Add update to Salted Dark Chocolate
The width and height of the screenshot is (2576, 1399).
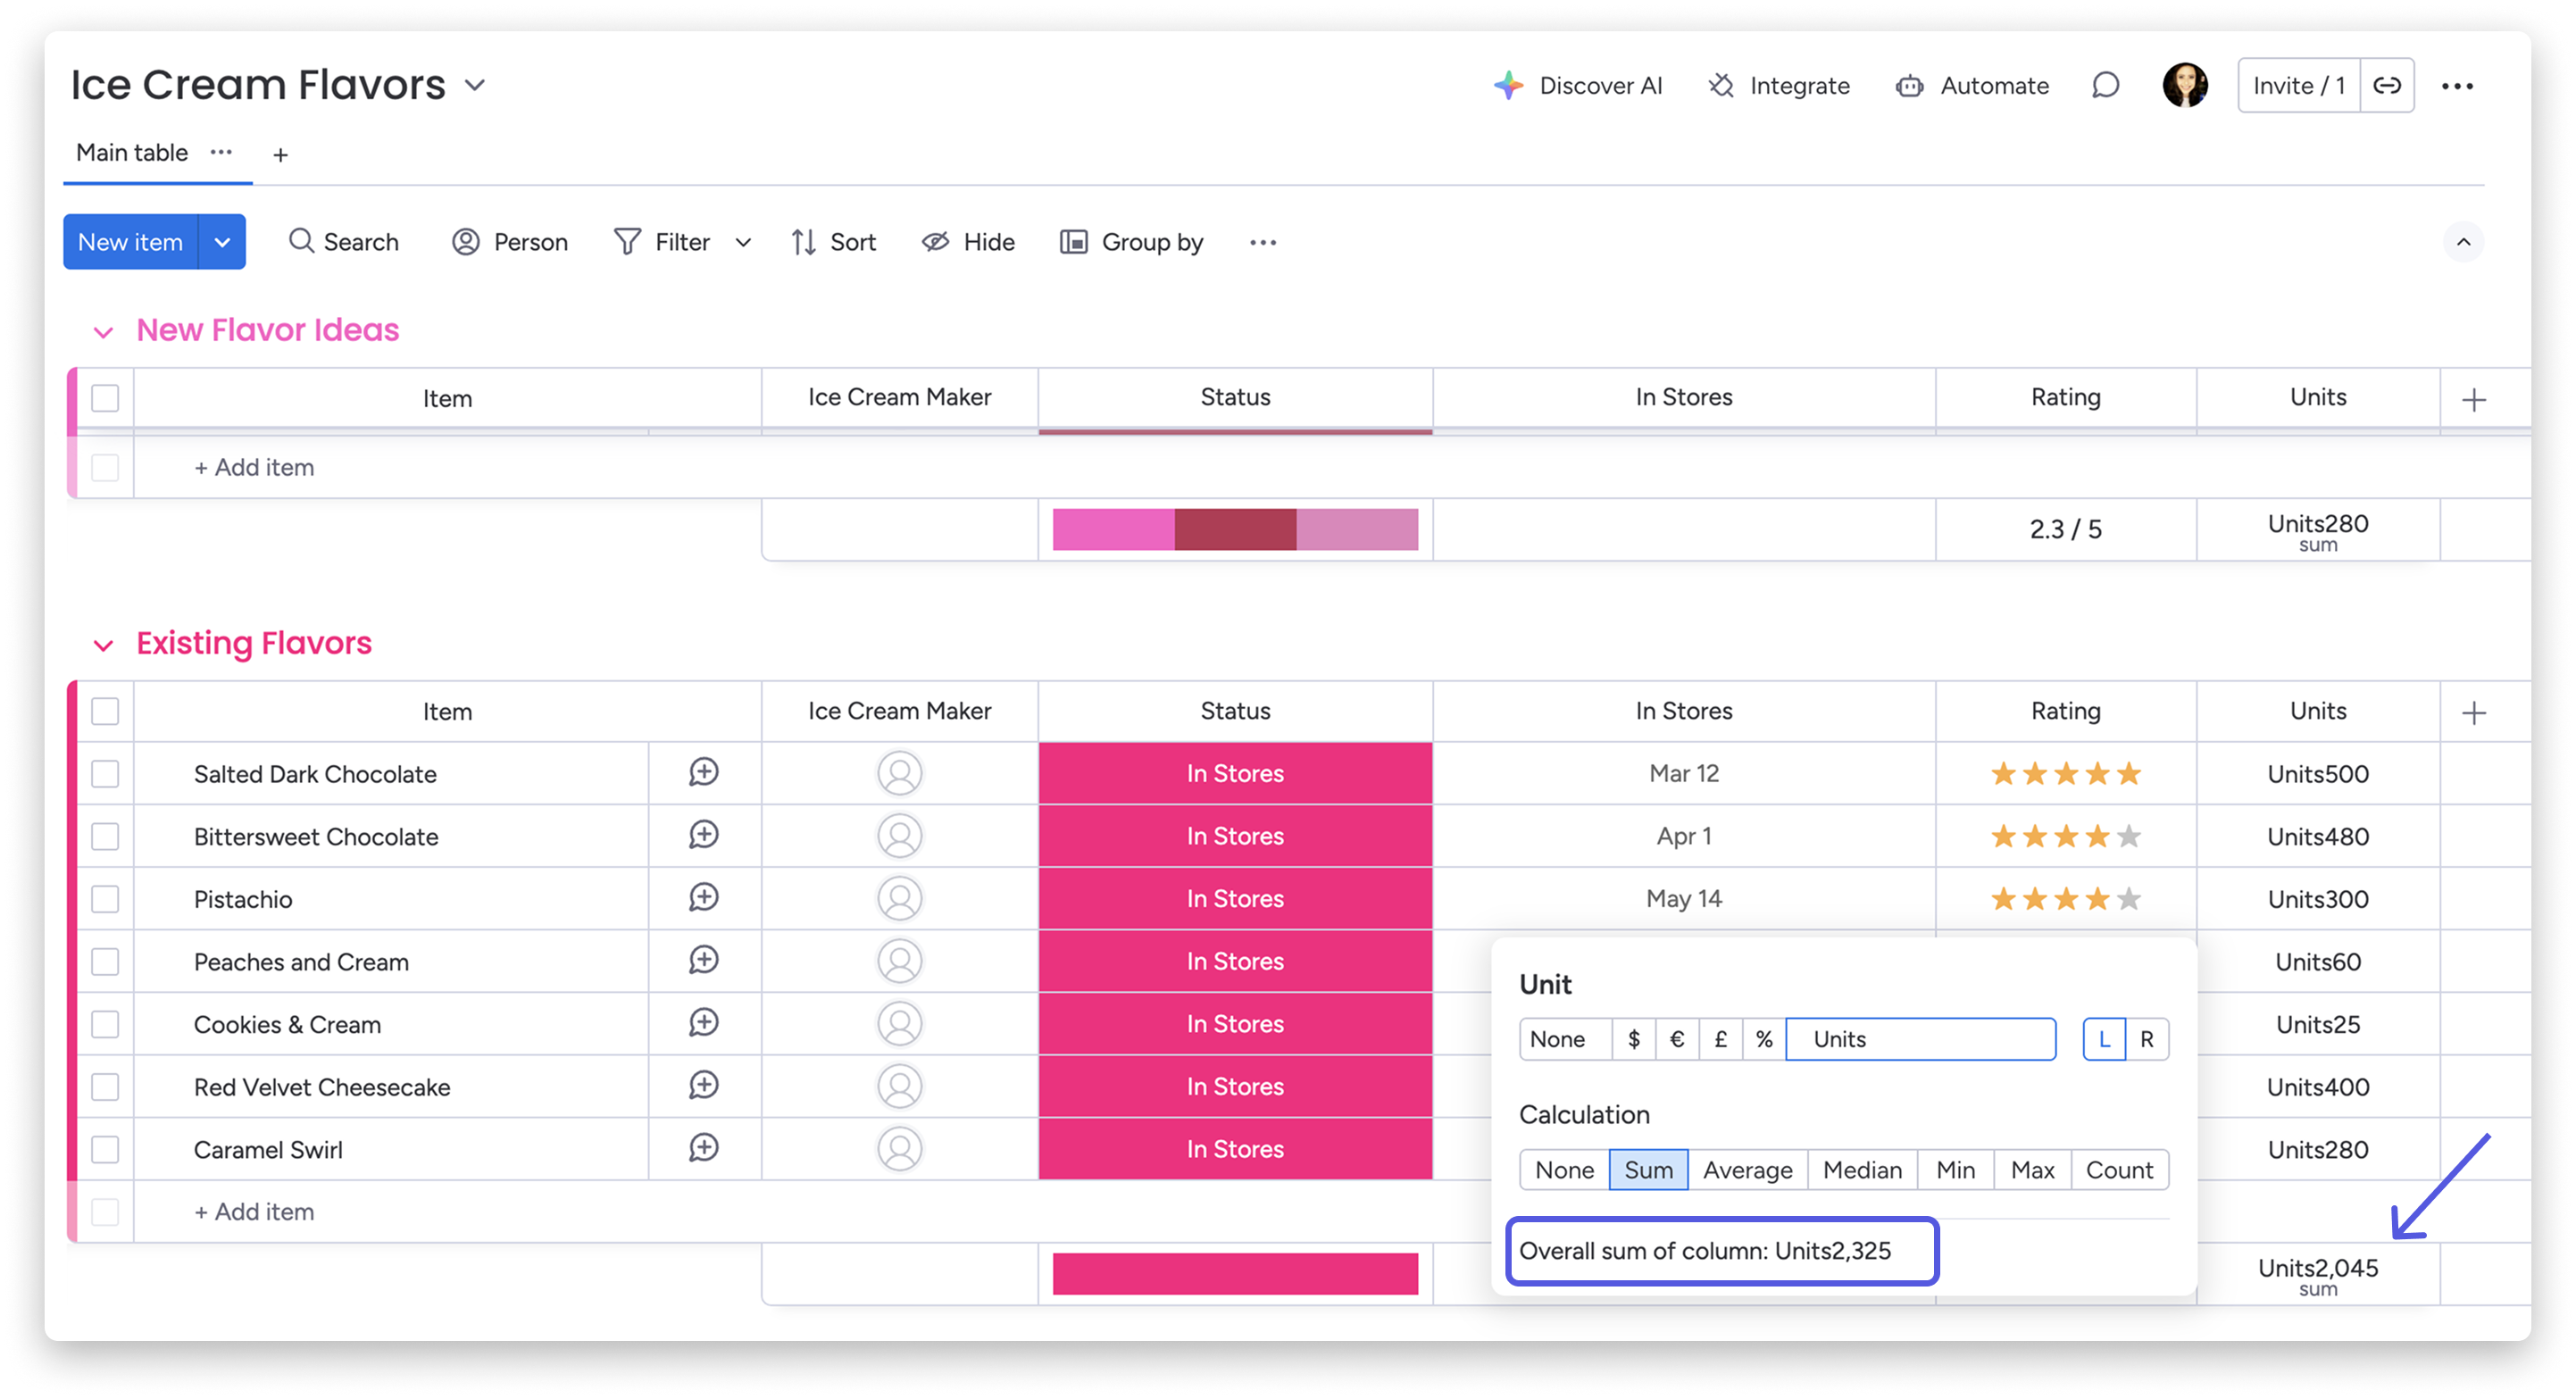pos(704,773)
